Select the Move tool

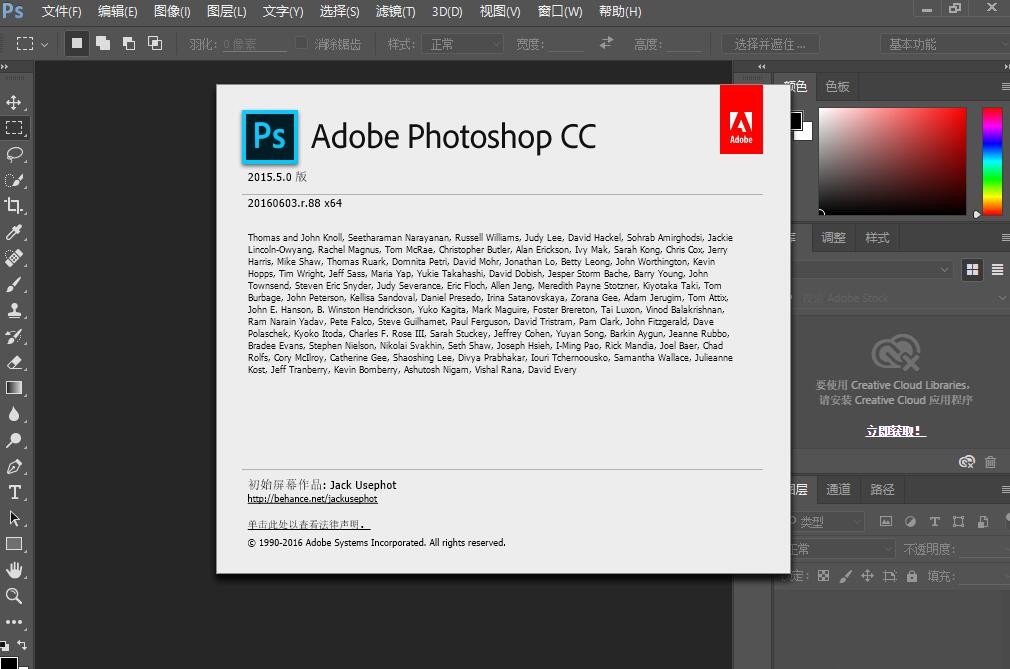(x=14, y=102)
